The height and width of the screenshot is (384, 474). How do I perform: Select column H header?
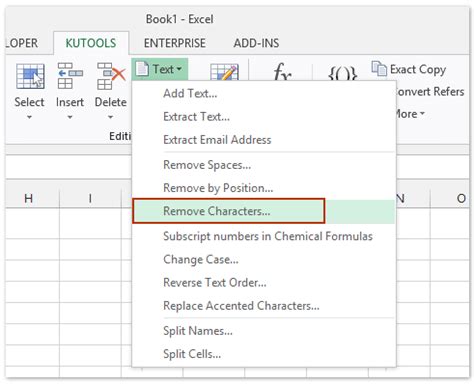pyautogui.click(x=29, y=198)
